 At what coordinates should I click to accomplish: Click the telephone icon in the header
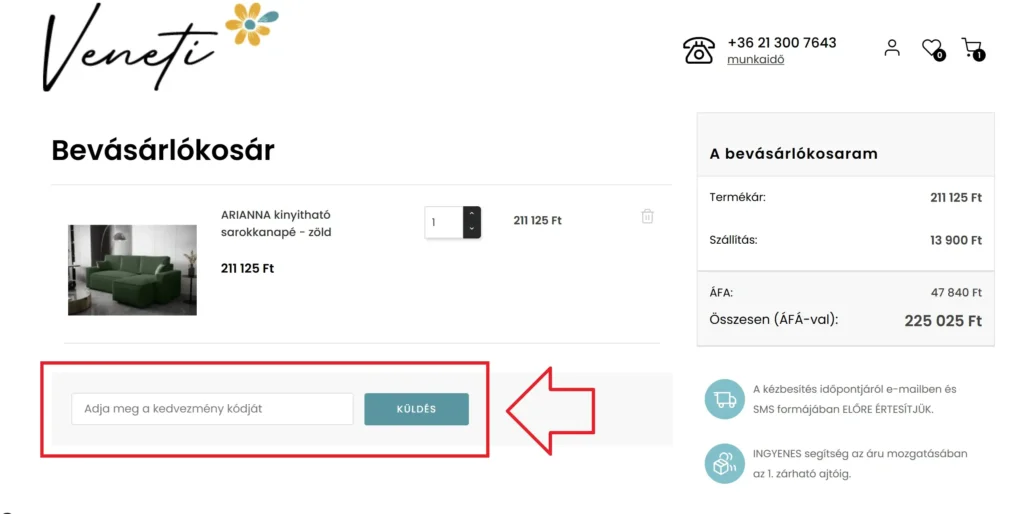[x=698, y=50]
